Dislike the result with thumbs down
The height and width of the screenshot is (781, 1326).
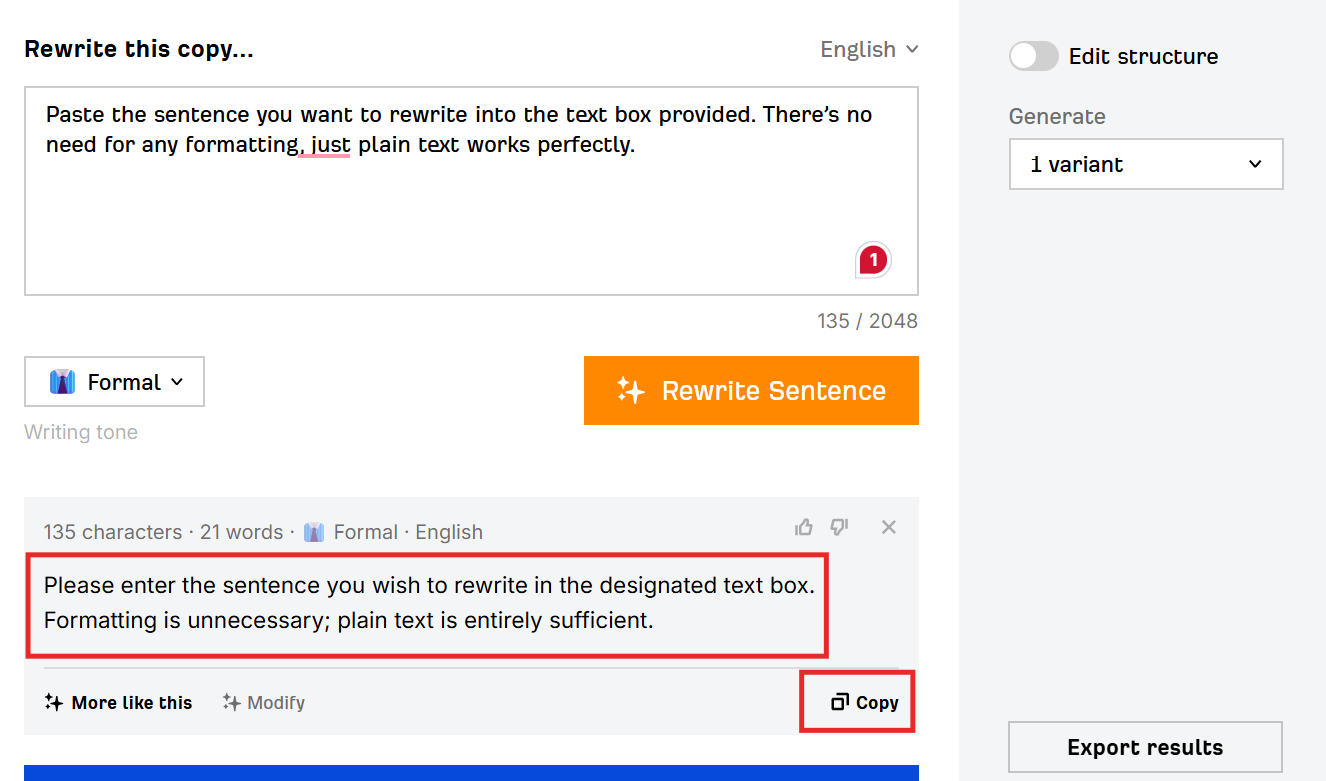[x=840, y=527]
